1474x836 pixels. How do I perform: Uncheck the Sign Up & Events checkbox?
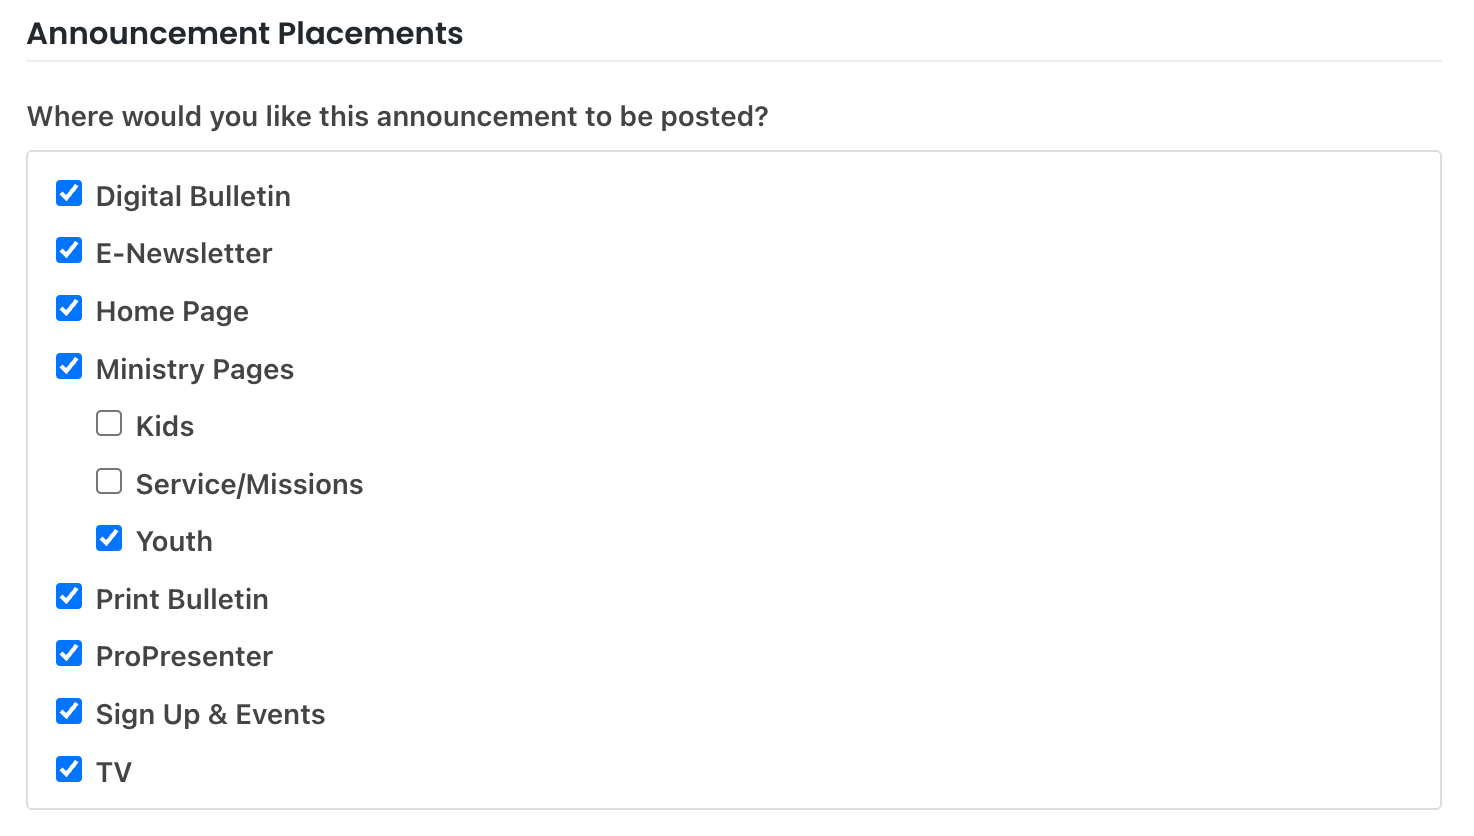point(69,711)
